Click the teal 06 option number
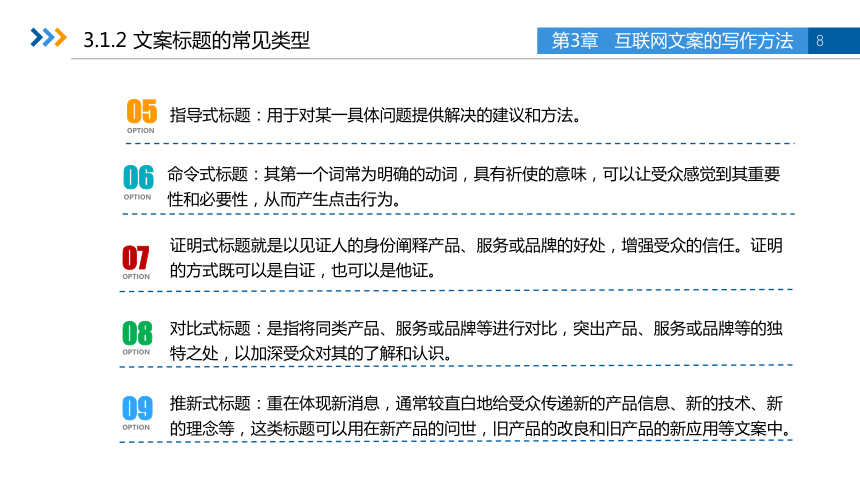 tap(138, 177)
